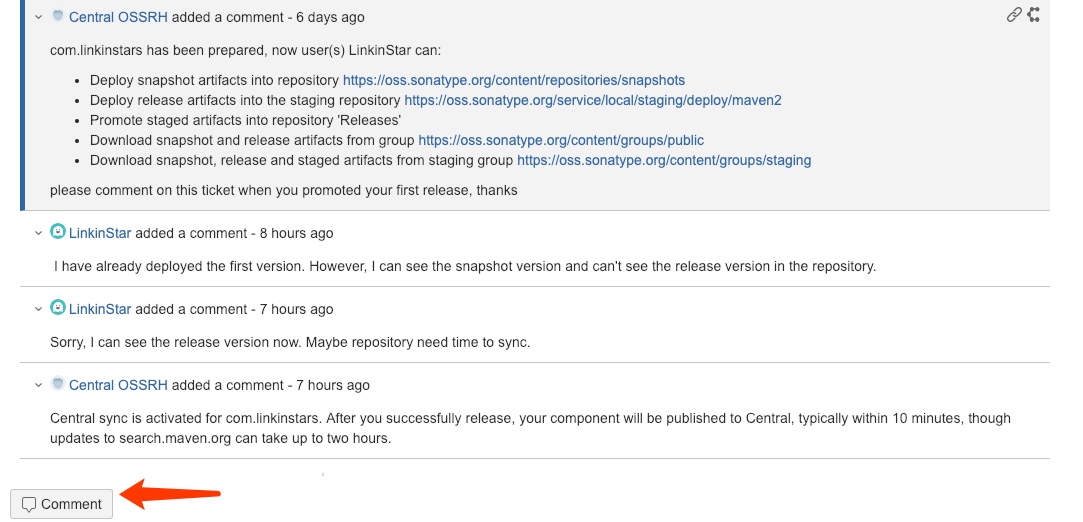Open LinkinStar profile on 8-hours-ago comment

(100, 233)
